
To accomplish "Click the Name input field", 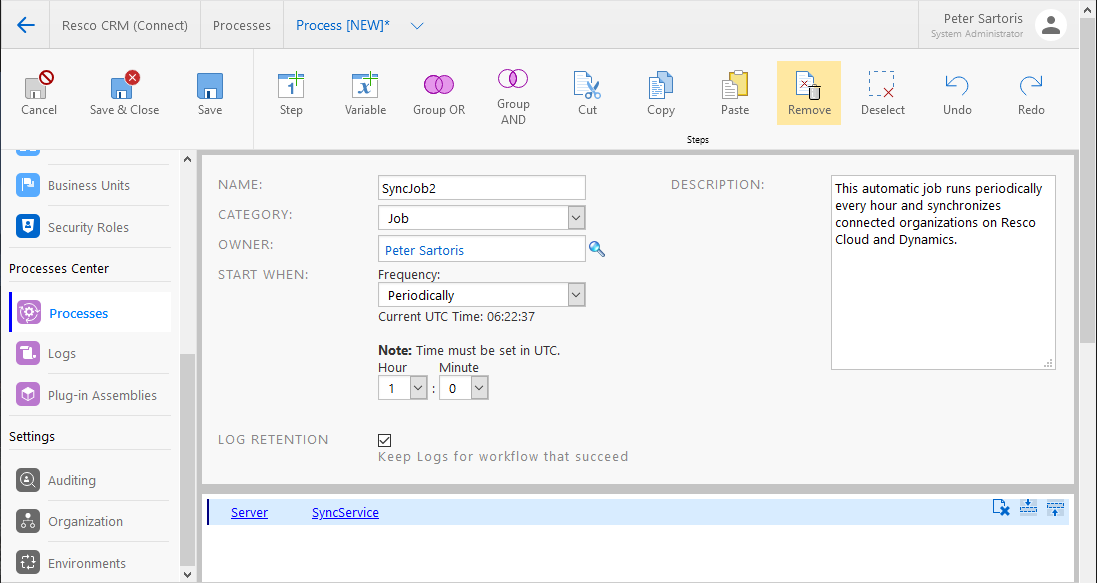I will point(481,188).
